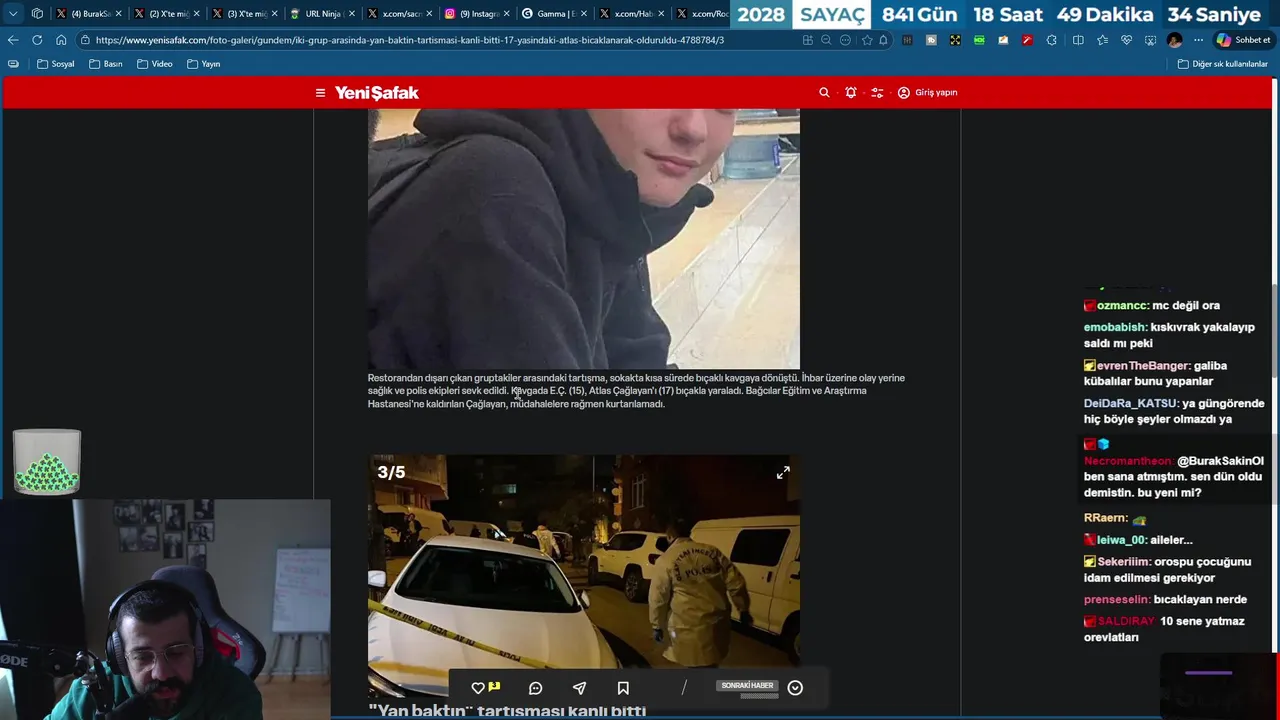
Task: Click the browser back arrow
Action: point(13,40)
